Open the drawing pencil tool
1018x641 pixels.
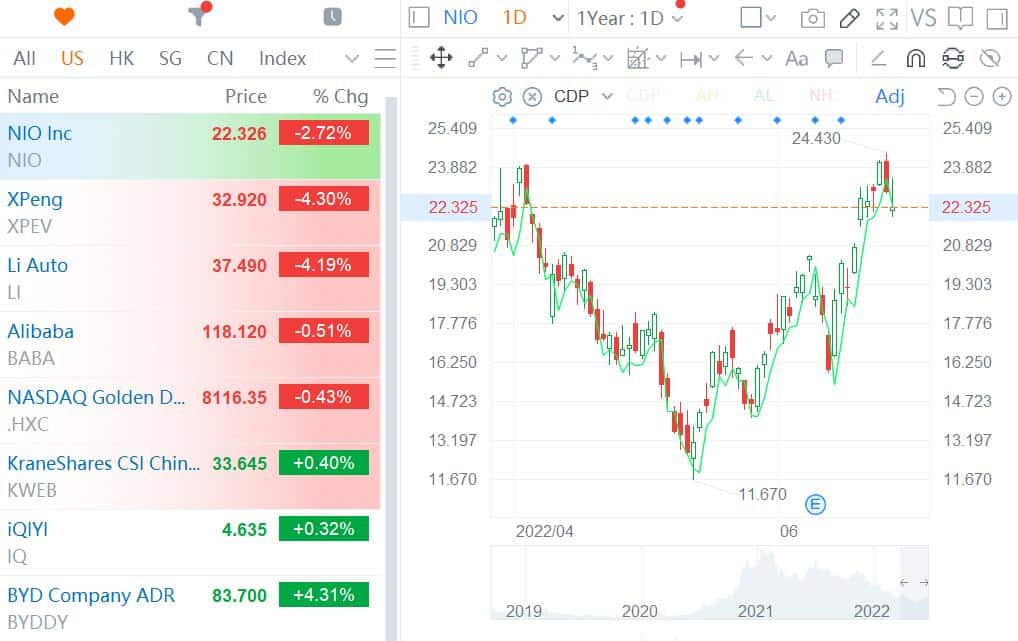(x=849, y=18)
